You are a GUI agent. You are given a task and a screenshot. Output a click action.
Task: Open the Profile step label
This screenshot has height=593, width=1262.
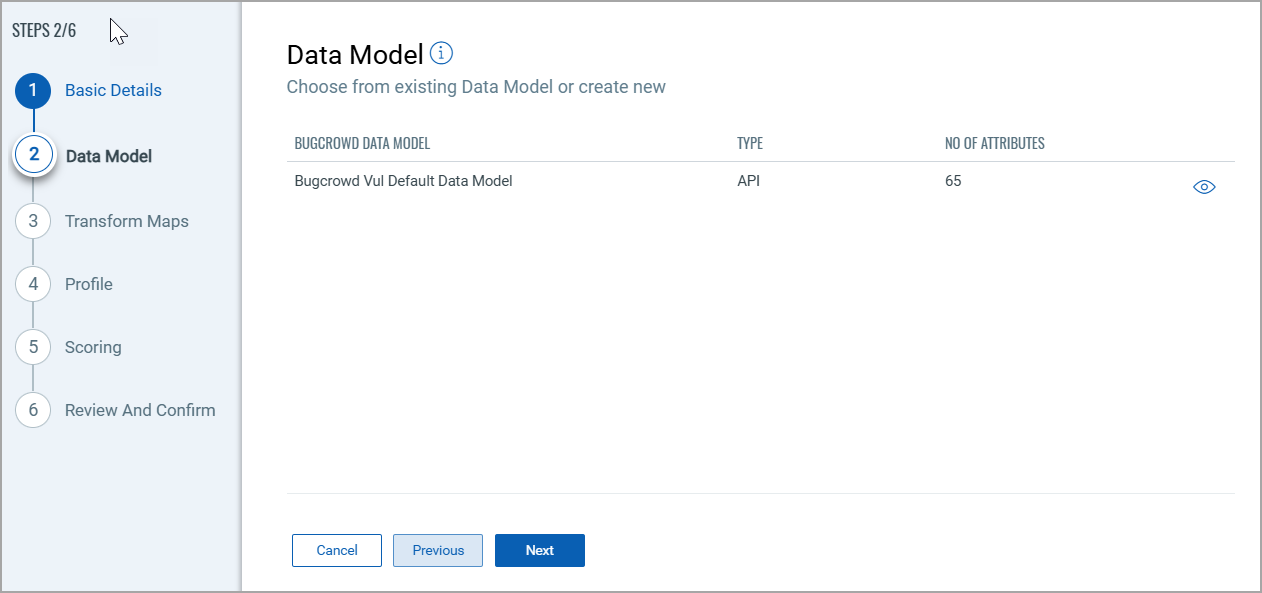(89, 284)
